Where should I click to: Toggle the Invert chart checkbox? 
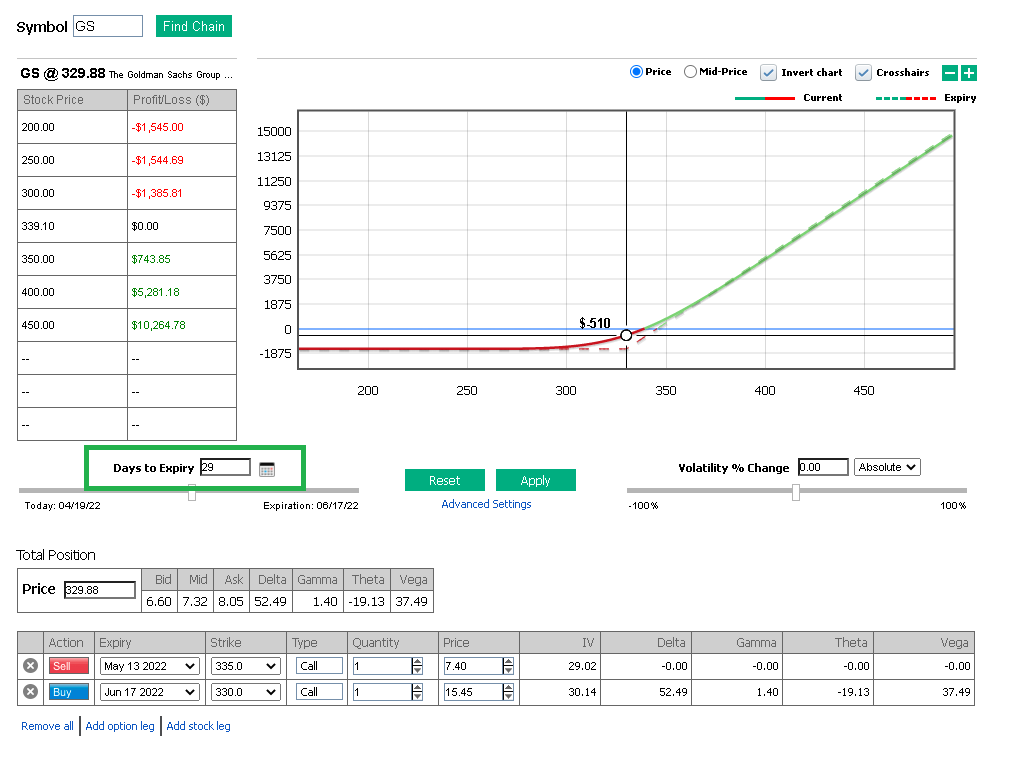point(768,73)
